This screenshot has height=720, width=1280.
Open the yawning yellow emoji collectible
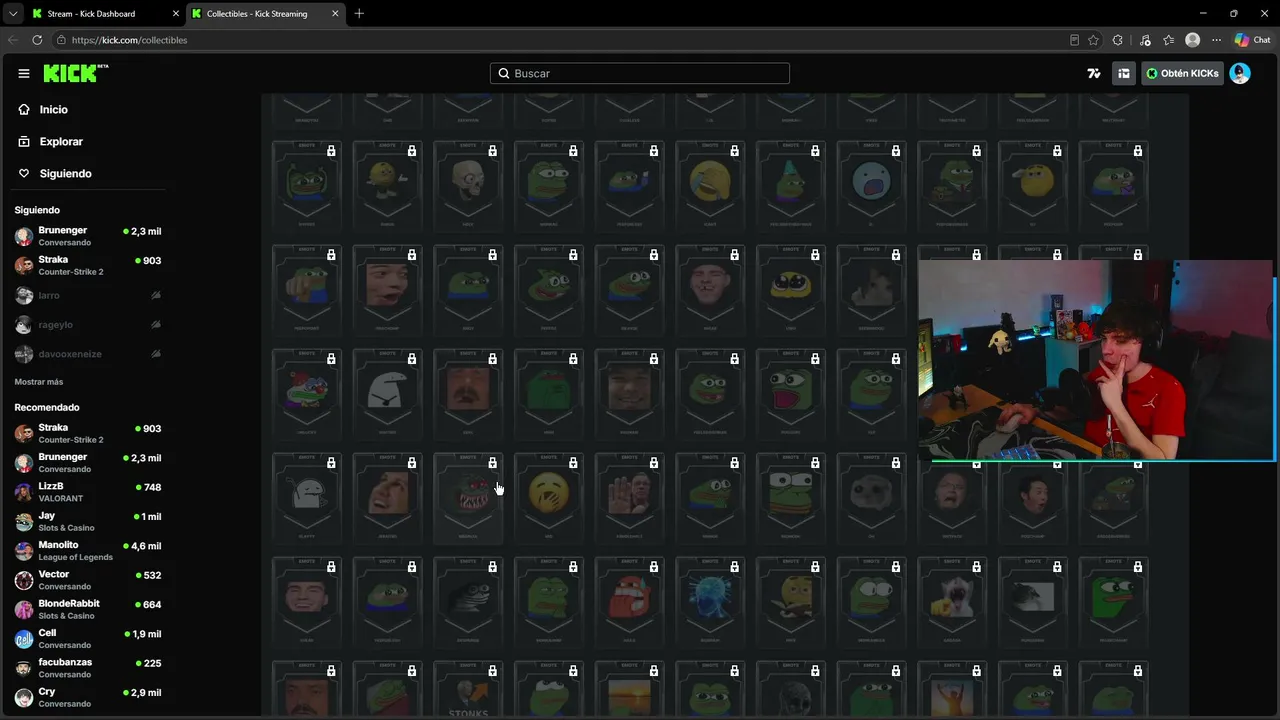coord(548,498)
